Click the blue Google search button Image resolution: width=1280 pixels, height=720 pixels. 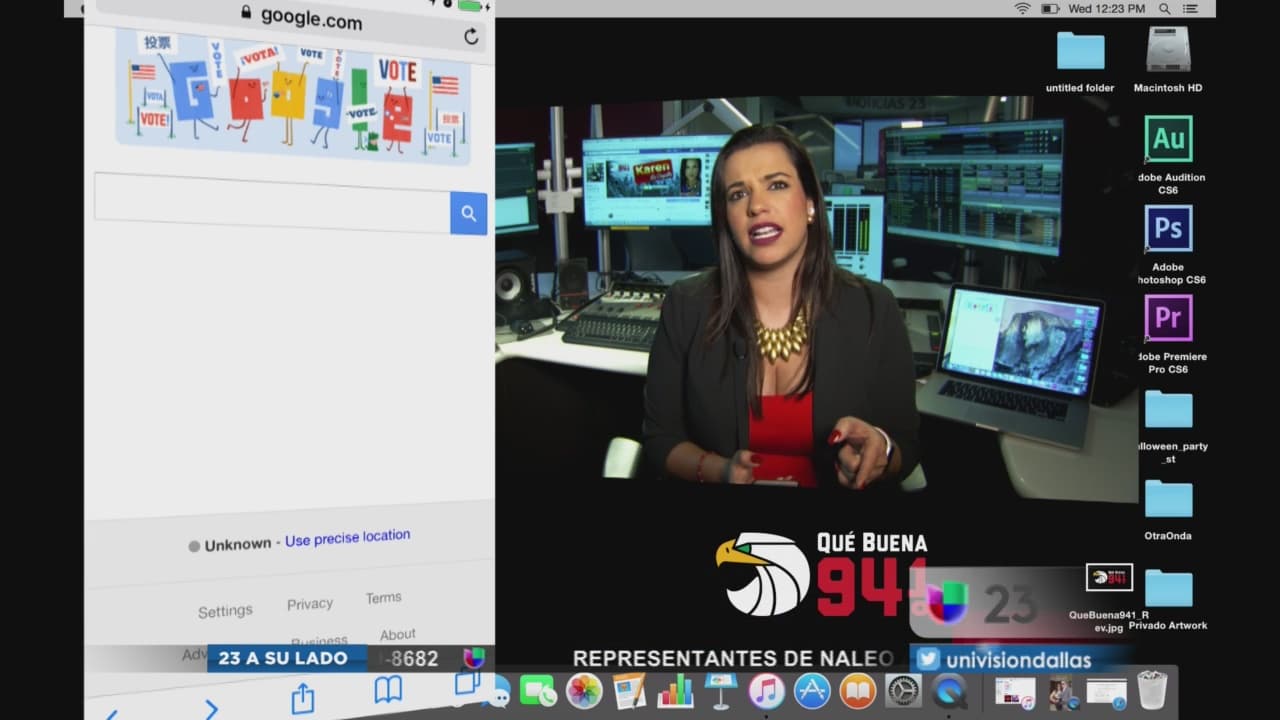(x=468, y=213)
